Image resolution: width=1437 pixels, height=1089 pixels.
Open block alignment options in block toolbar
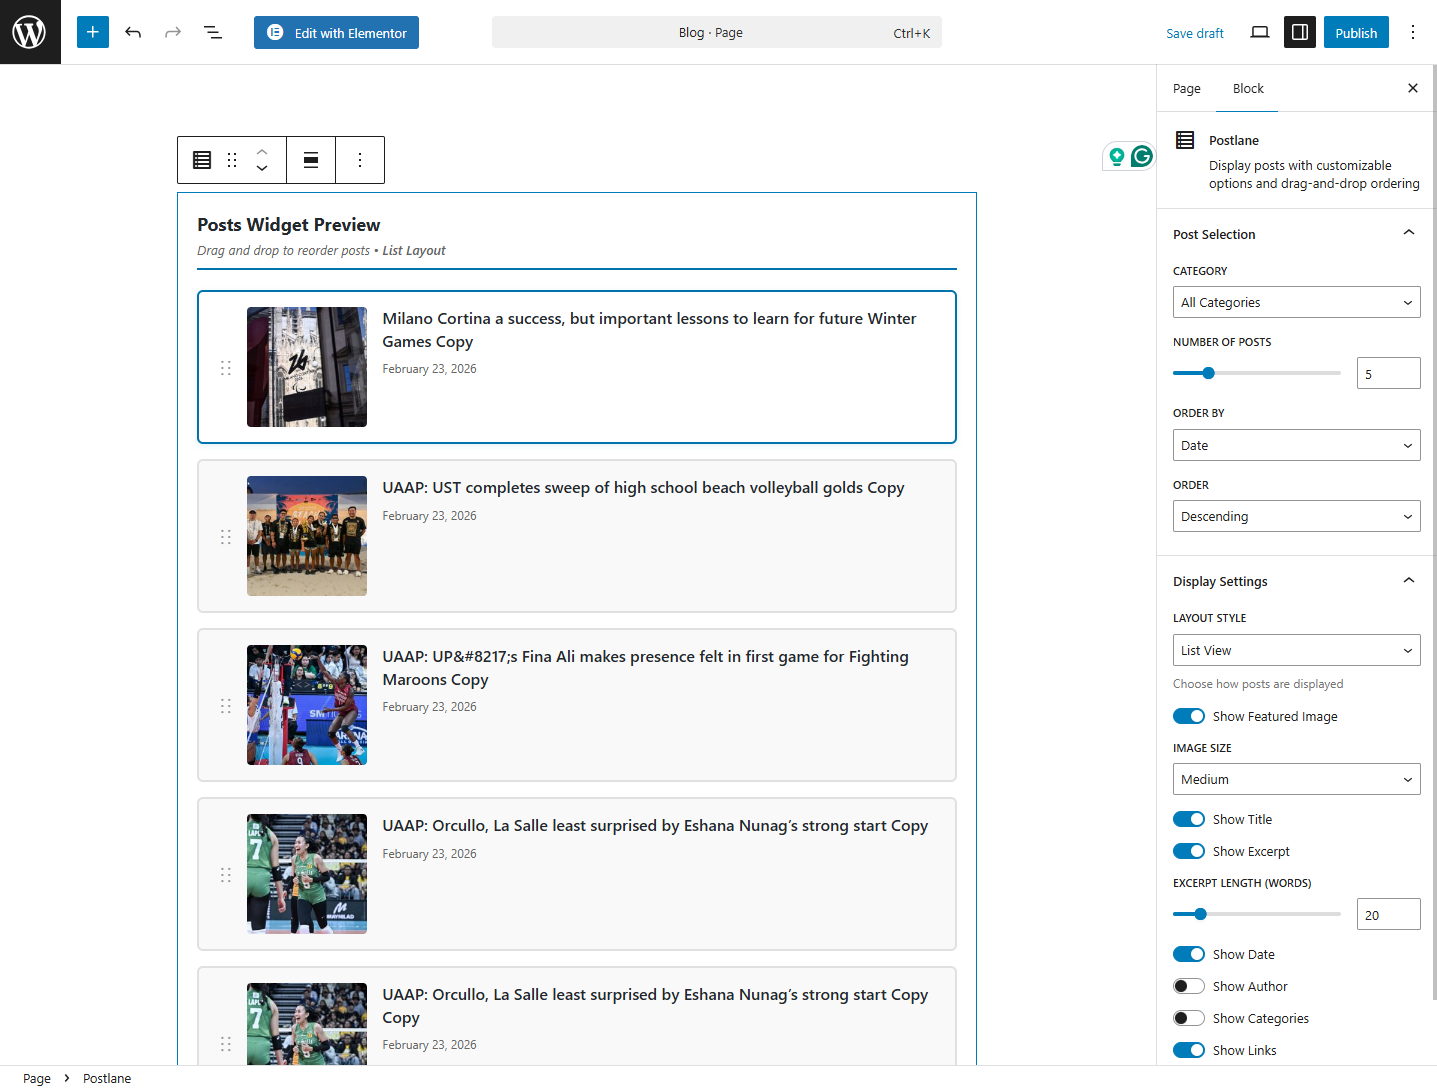point(310,159)
